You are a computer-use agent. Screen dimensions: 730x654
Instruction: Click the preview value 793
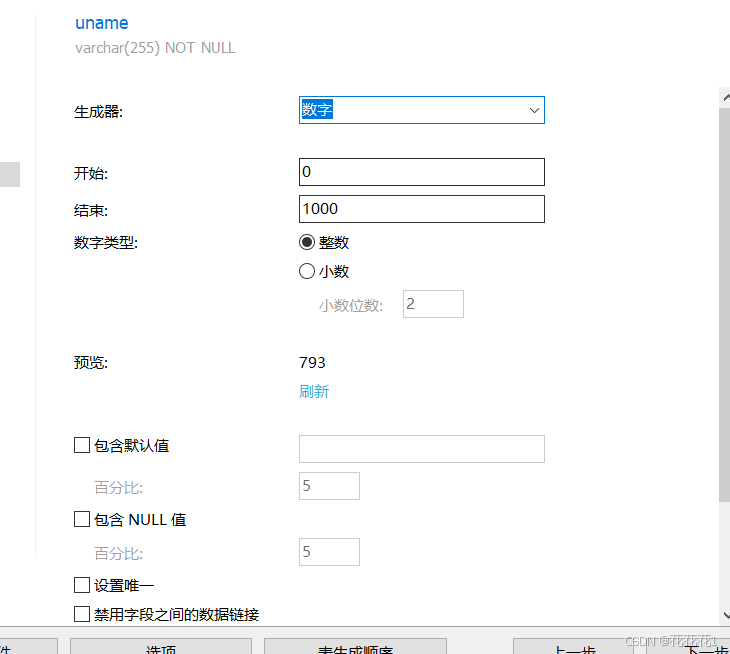click(312, 363)
